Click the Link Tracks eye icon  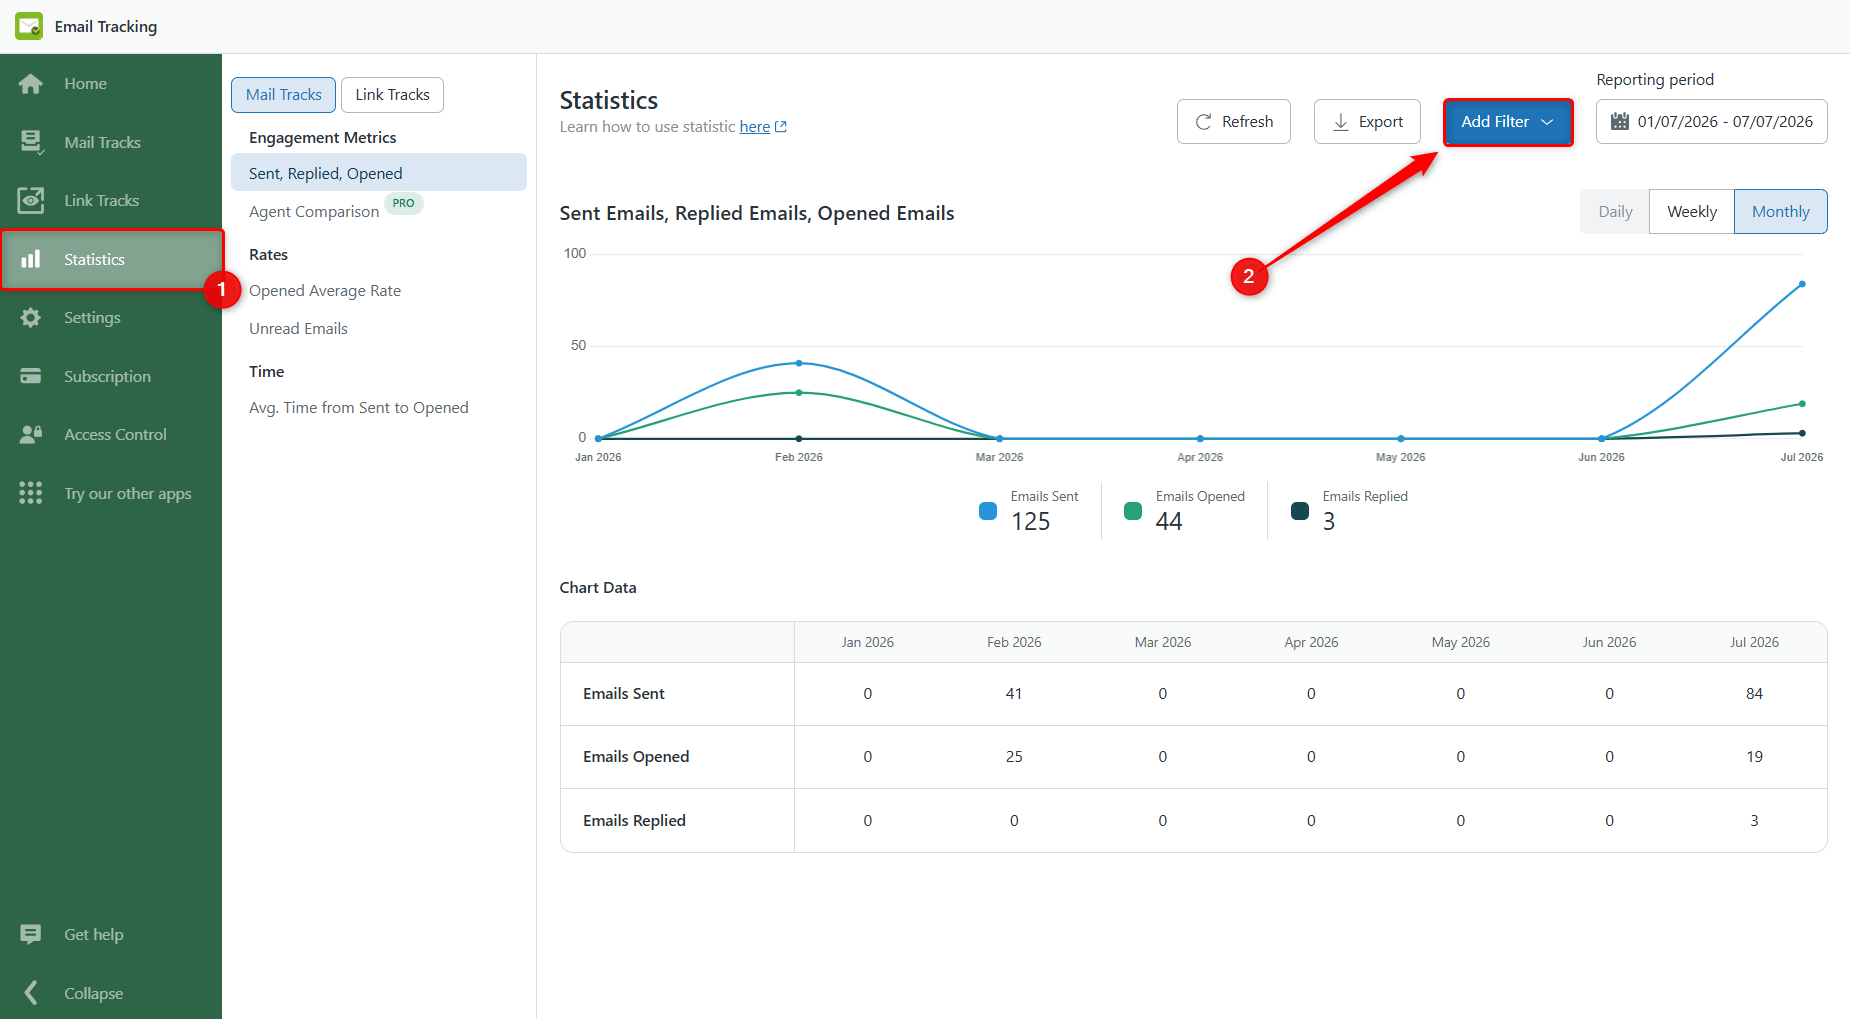coord(31,200)
